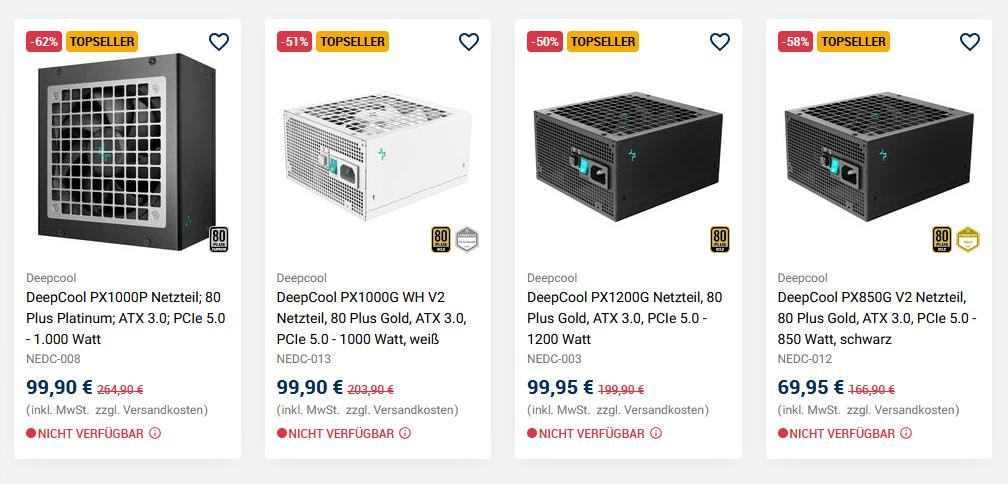Open DeepCool PX850G V2 Netzteil title
Image resolution: width=1008 pixels, height=484 pixels.
(877, 318)
